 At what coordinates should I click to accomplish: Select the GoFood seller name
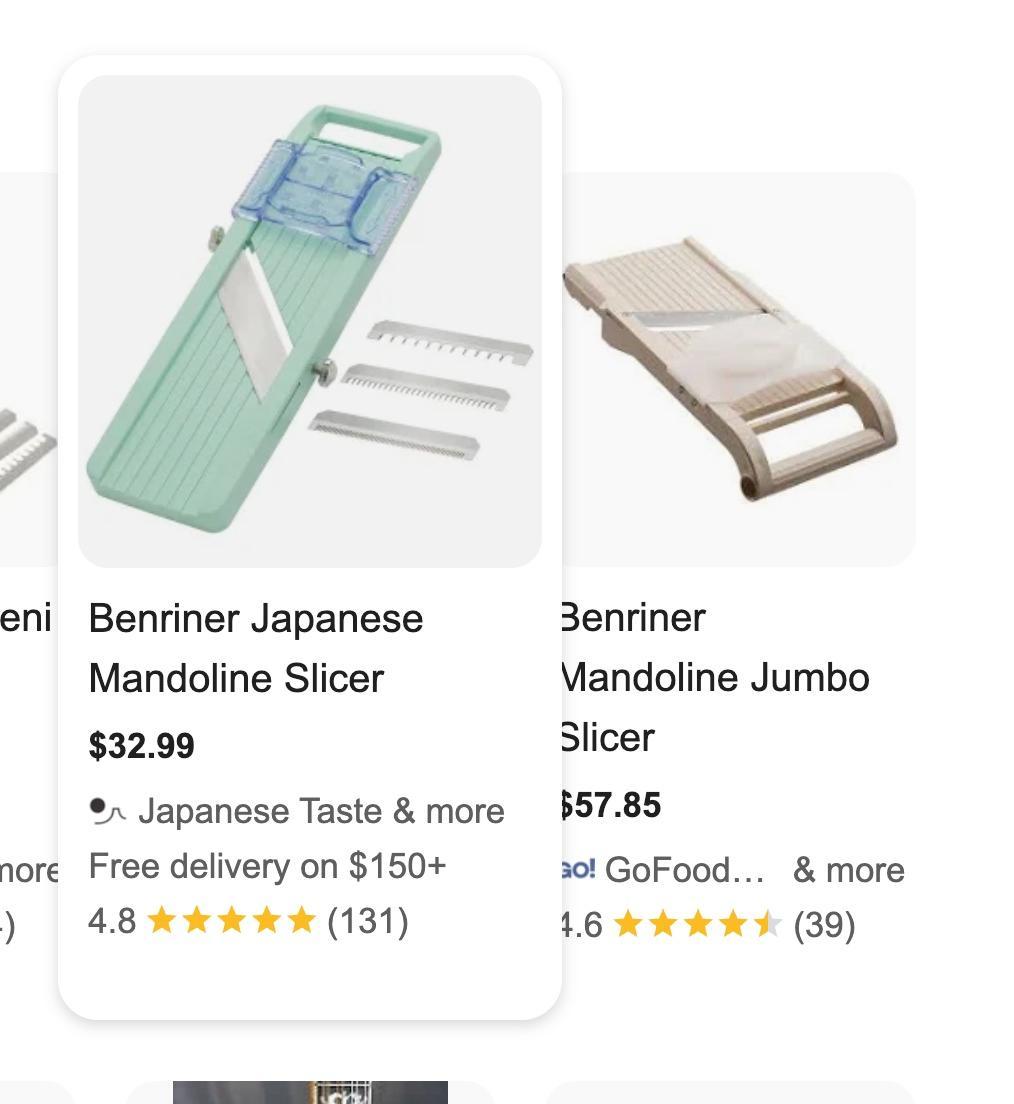pos(684,870)
